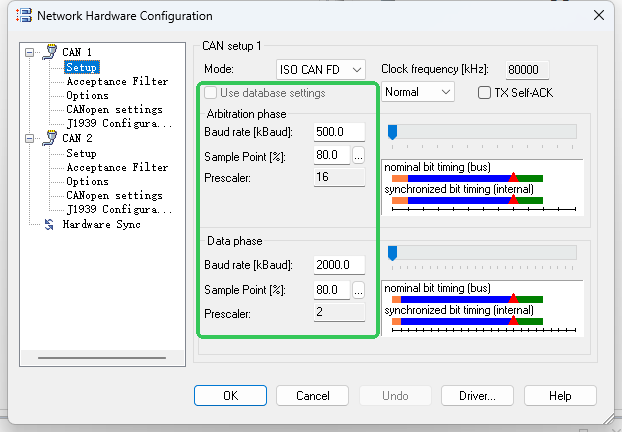This screenshot has width=622, height=432.
Task: Open Options under CAN 1
Action: (x=87, y=95)
